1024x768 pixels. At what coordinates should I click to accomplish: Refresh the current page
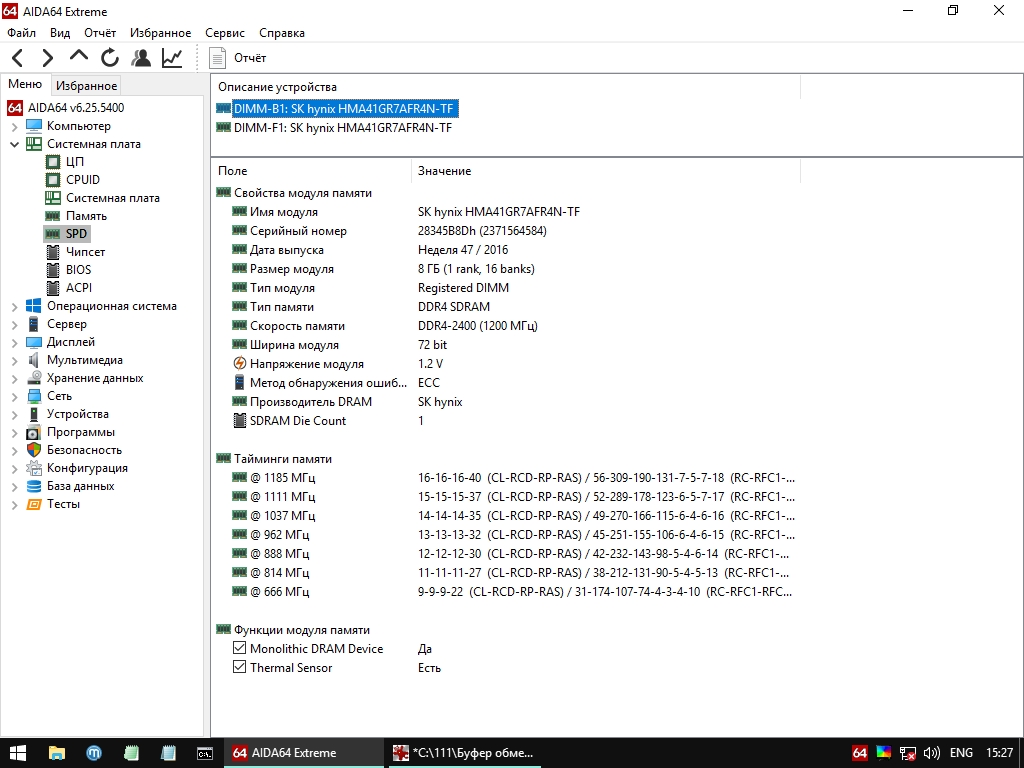(x=110, y=57)
